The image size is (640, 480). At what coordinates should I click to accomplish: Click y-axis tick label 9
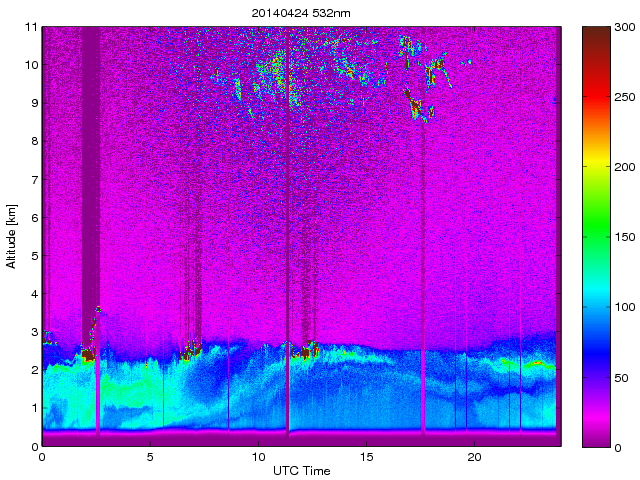(33, 103)
